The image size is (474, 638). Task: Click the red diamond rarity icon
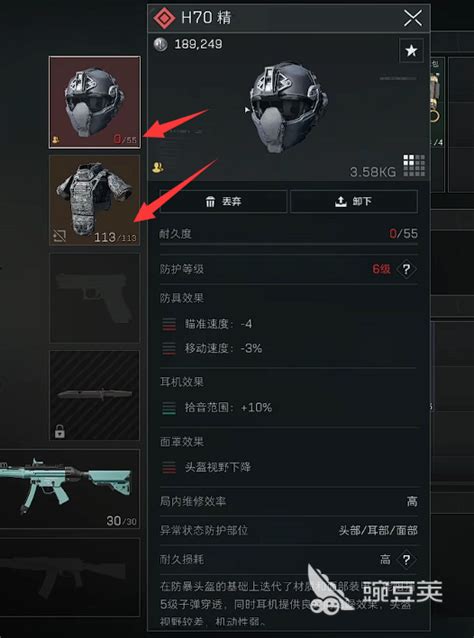tap(164, 18)
